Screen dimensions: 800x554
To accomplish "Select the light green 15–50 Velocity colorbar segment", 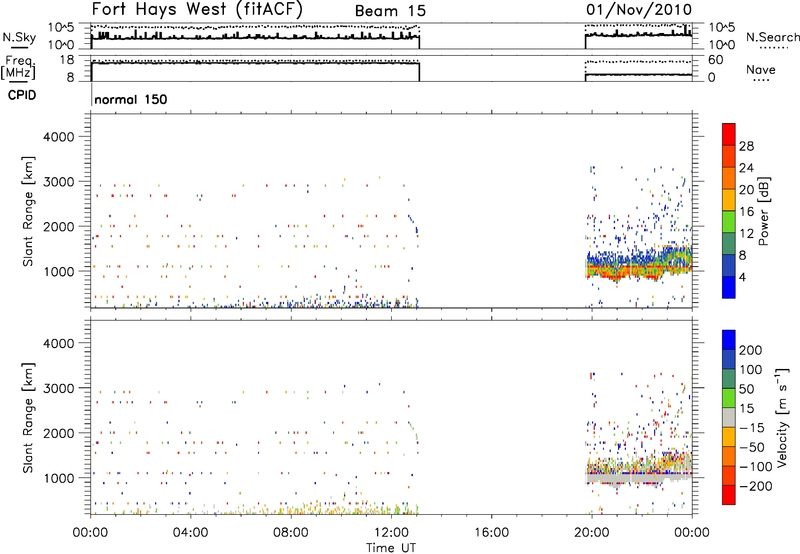I will click(729, 398).
